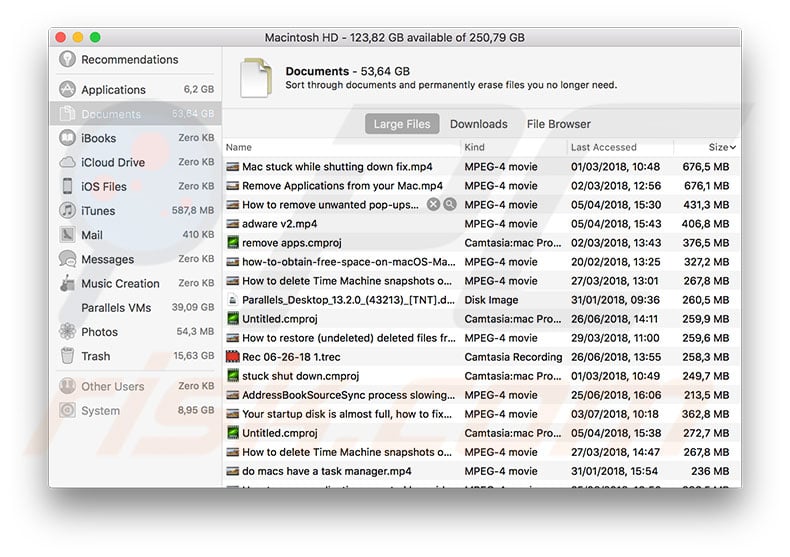Switch to the Downloads tab
This screenshot has width=790, height=557.
478,124
